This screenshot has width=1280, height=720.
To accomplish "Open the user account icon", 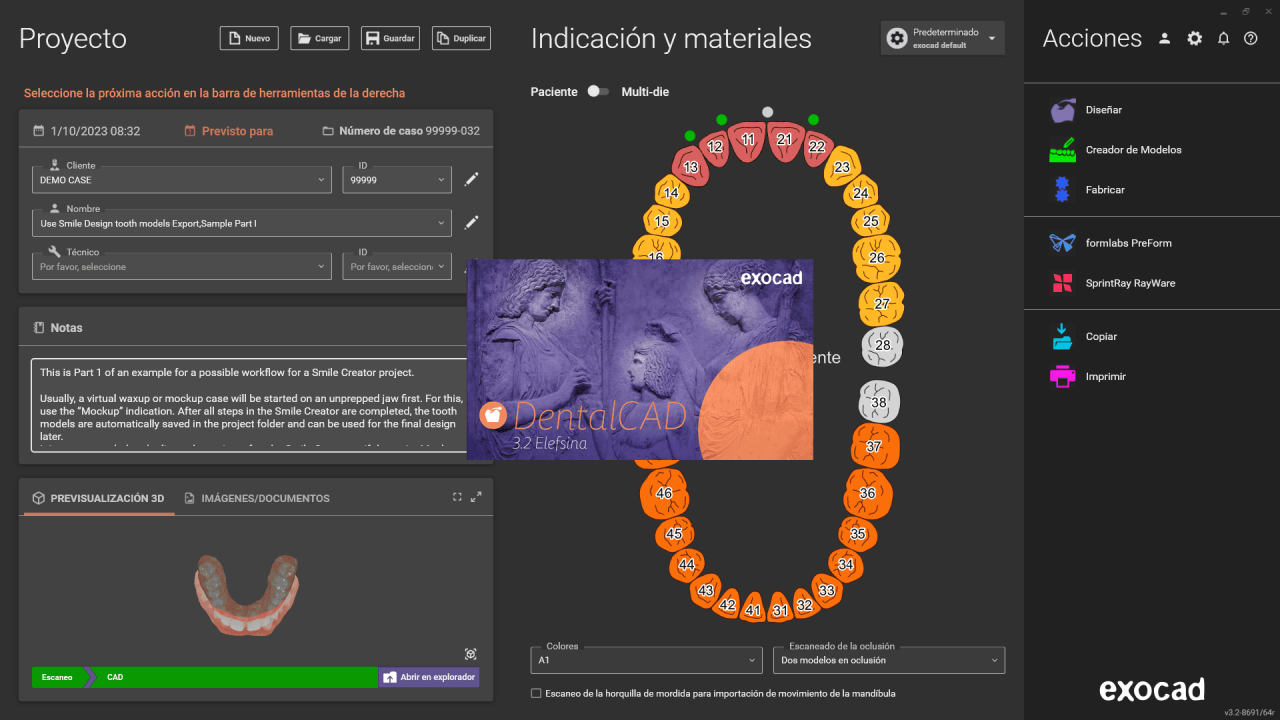I will click(1164, 38).
